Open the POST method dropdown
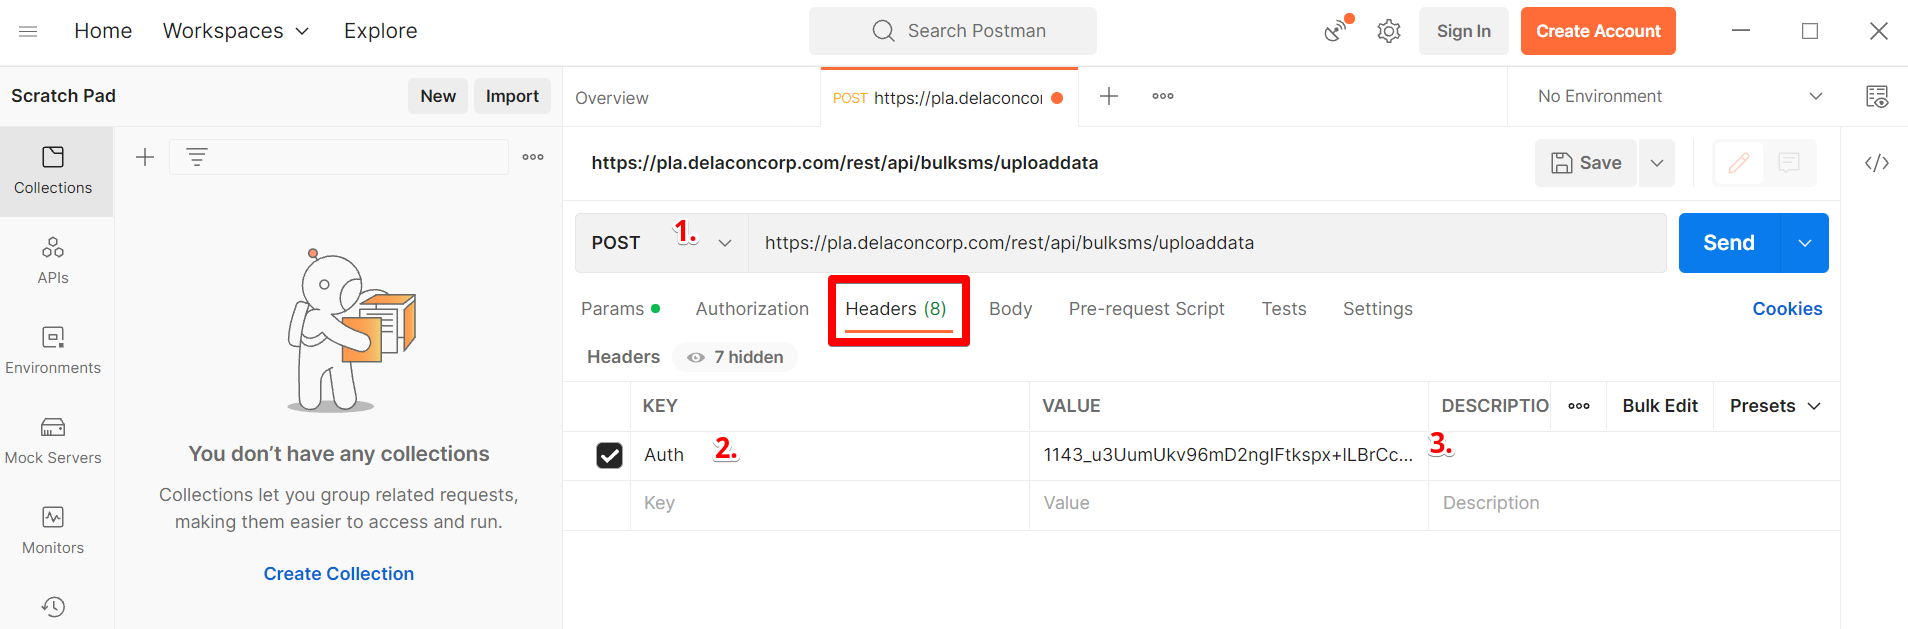The height and width of the screenshot is (629, 1908). tap(662, 243)
